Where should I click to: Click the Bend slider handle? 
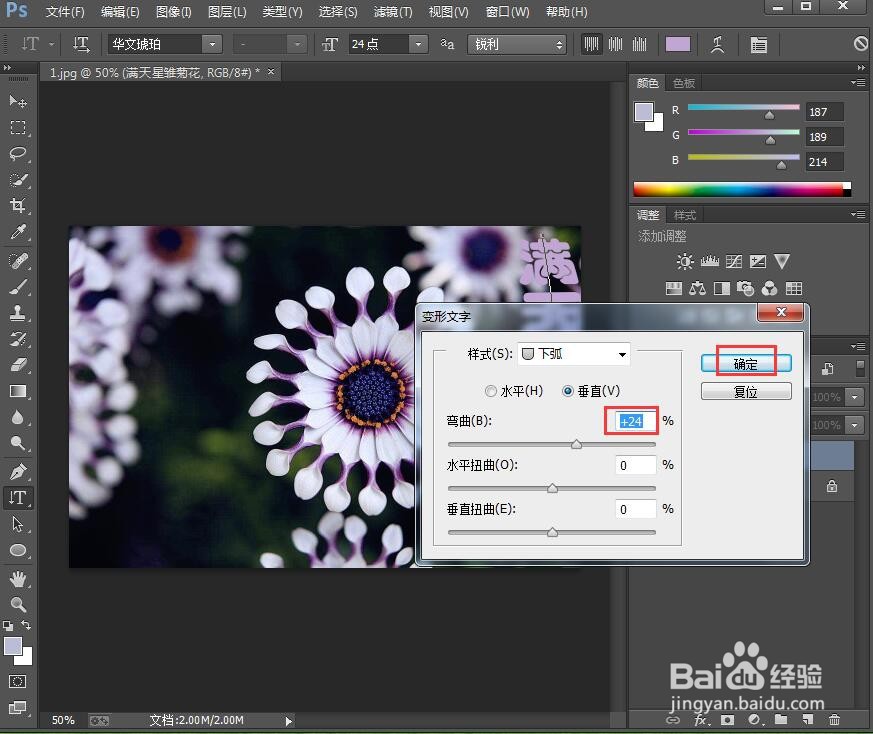576,444
